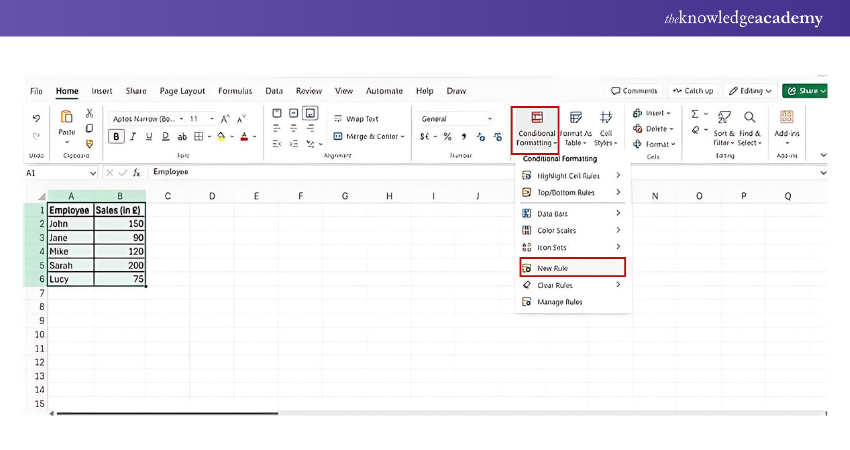
Task: Click the Insert function fx icon
Action: [137, 172]
